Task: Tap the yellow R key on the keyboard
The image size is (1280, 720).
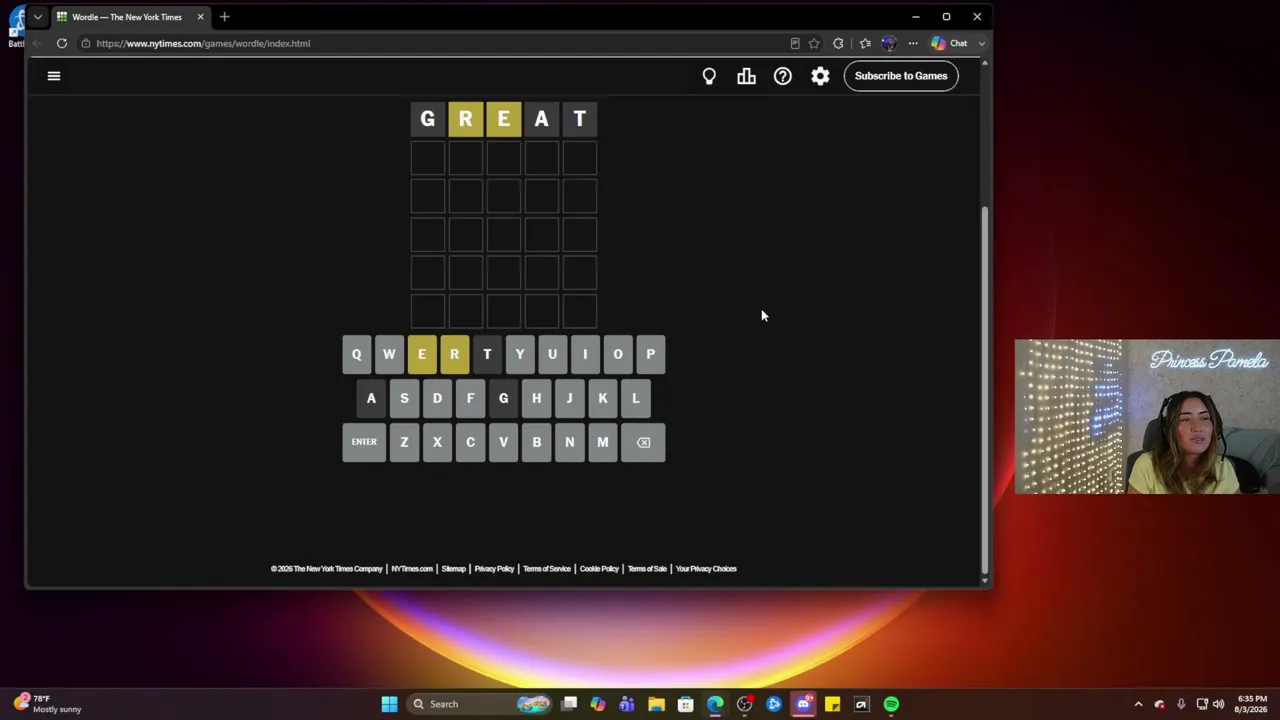Action: pyautogui.click(x=454, y=354)
